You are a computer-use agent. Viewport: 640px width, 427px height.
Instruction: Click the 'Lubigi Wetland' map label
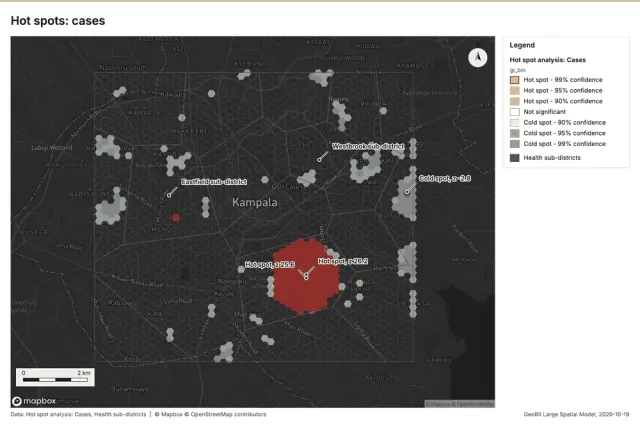coord(52,148)
